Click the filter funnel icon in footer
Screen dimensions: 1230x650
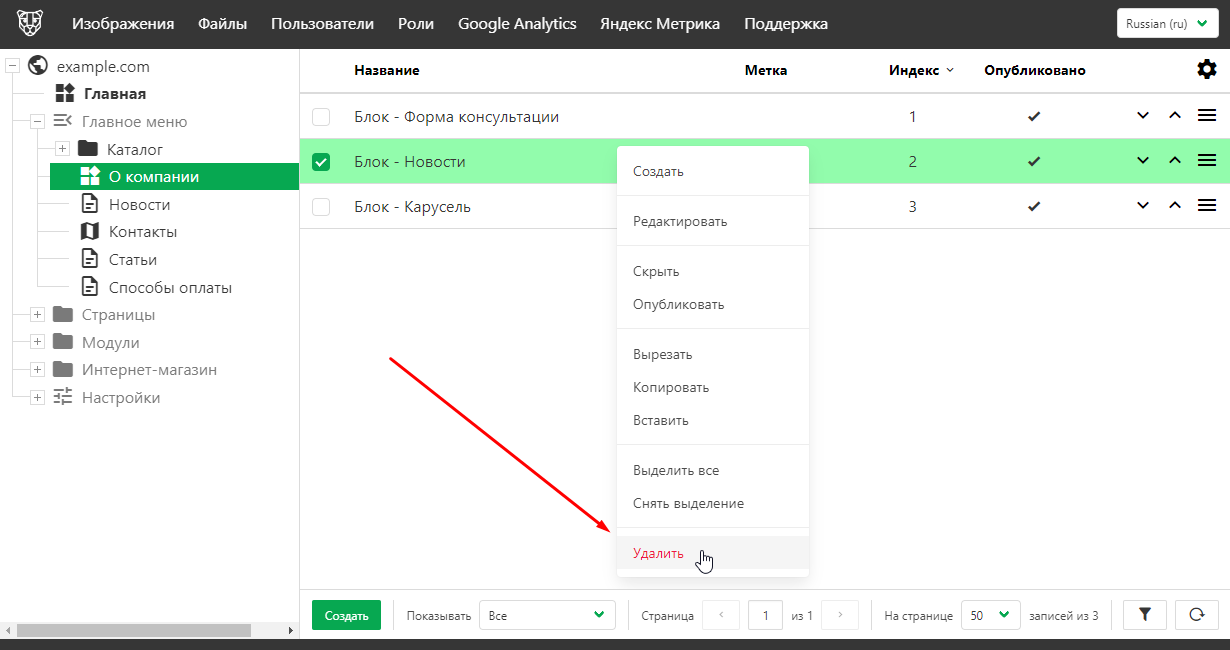[1146, 615]
